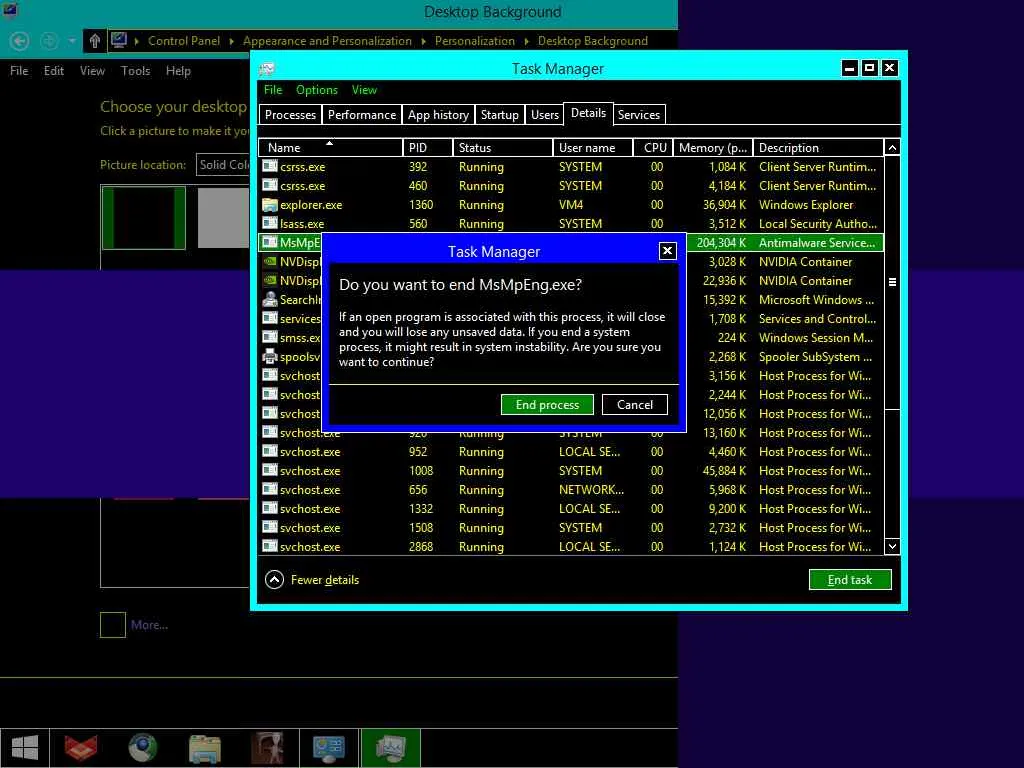Click the up arrow in Desktop Background window

(95, 41)
